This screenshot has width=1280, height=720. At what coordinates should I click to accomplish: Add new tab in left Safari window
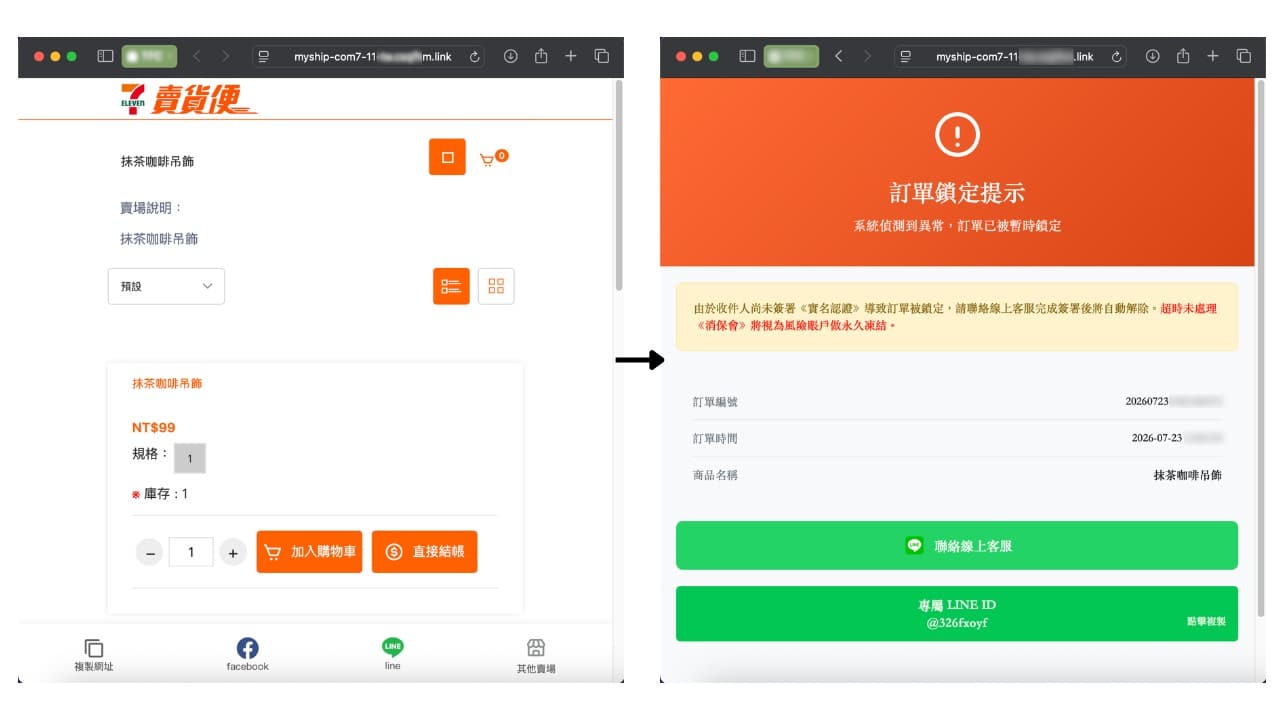571,57
